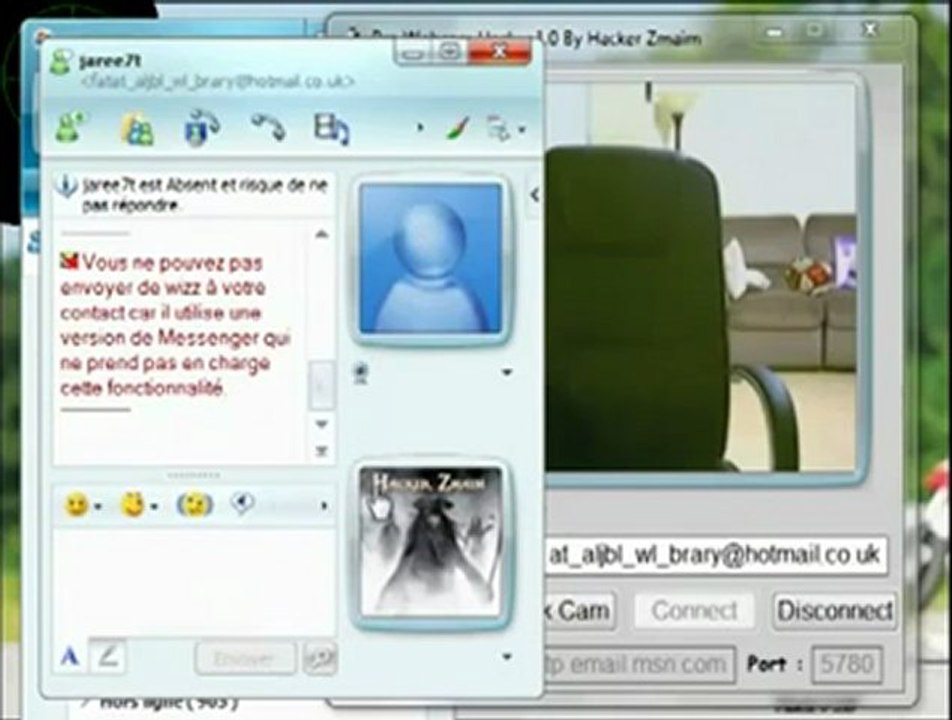Open the emoticons smiley picker

76,505
